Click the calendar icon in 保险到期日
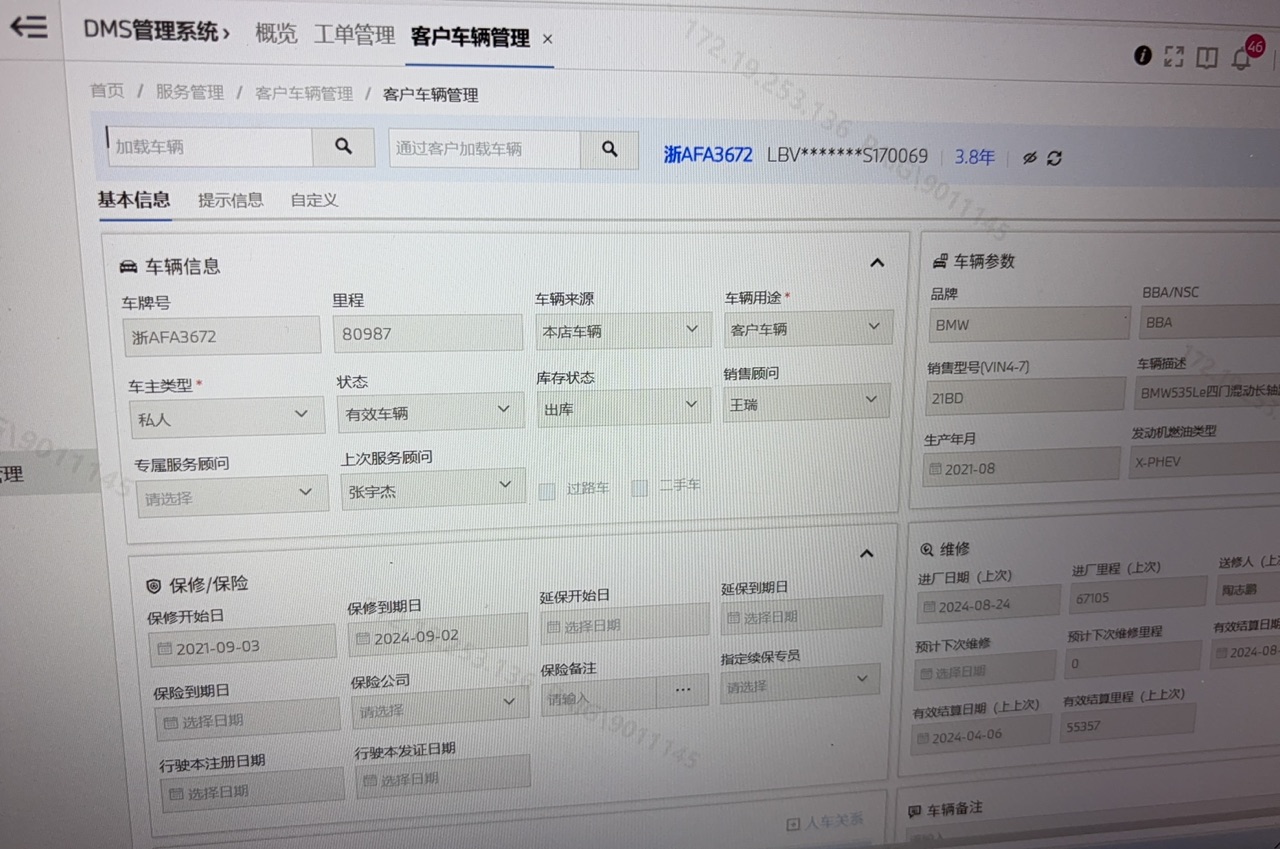This screenshot has height=849, width=1280. pyautogui.click(x=171, y=721)
